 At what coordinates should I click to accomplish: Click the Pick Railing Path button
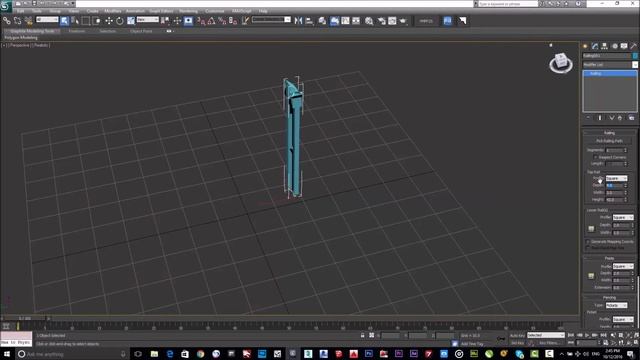pos(609,141)
